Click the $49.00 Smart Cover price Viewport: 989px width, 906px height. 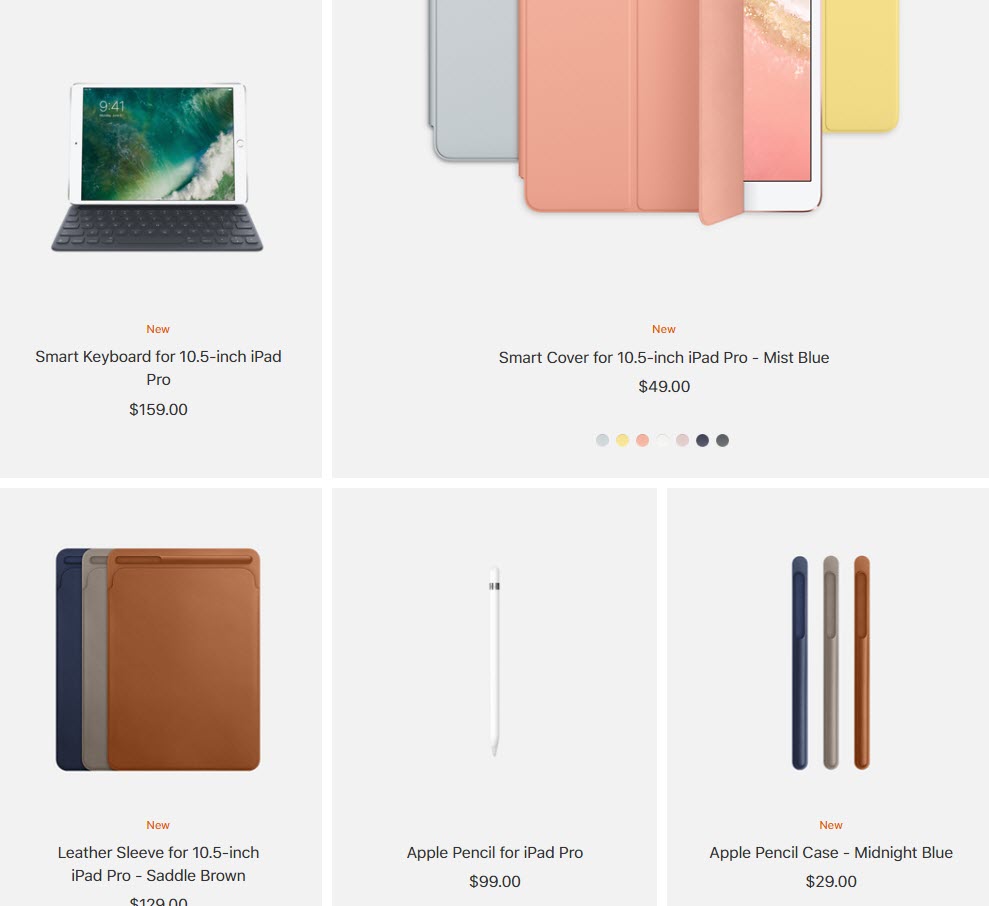[x=664, y=386]
